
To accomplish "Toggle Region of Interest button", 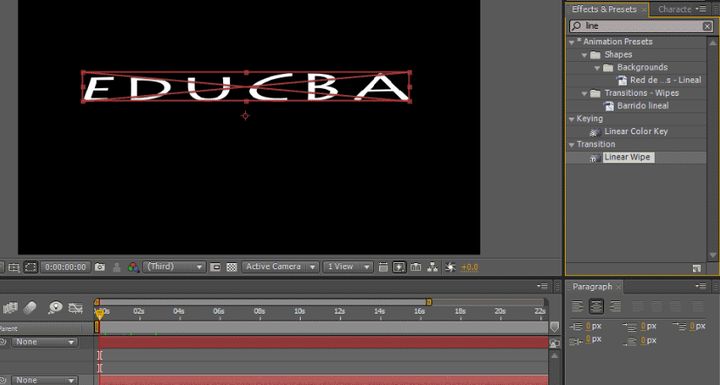I will (215, 267).
